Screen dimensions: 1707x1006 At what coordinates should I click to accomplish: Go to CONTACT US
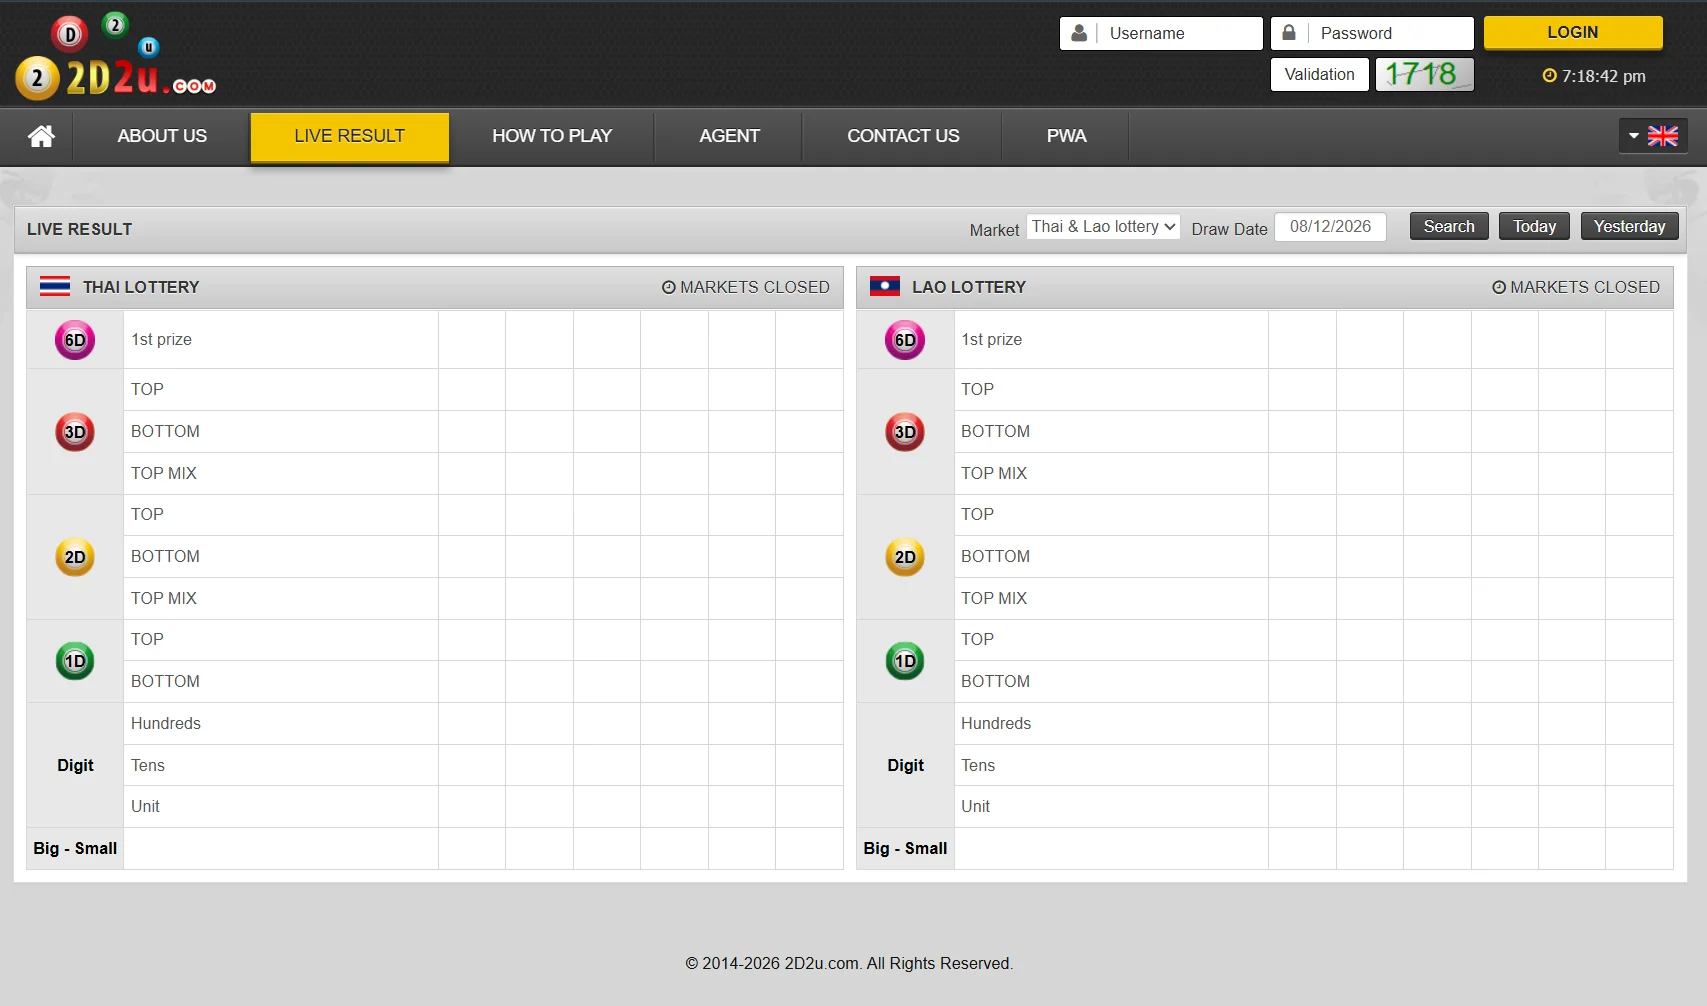(903, 136)
